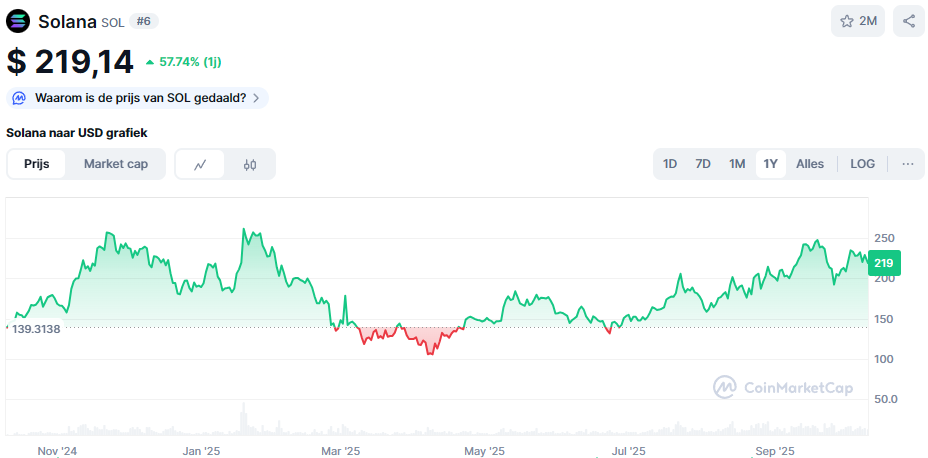Click the AI chat bubble icon

point(20,98)
